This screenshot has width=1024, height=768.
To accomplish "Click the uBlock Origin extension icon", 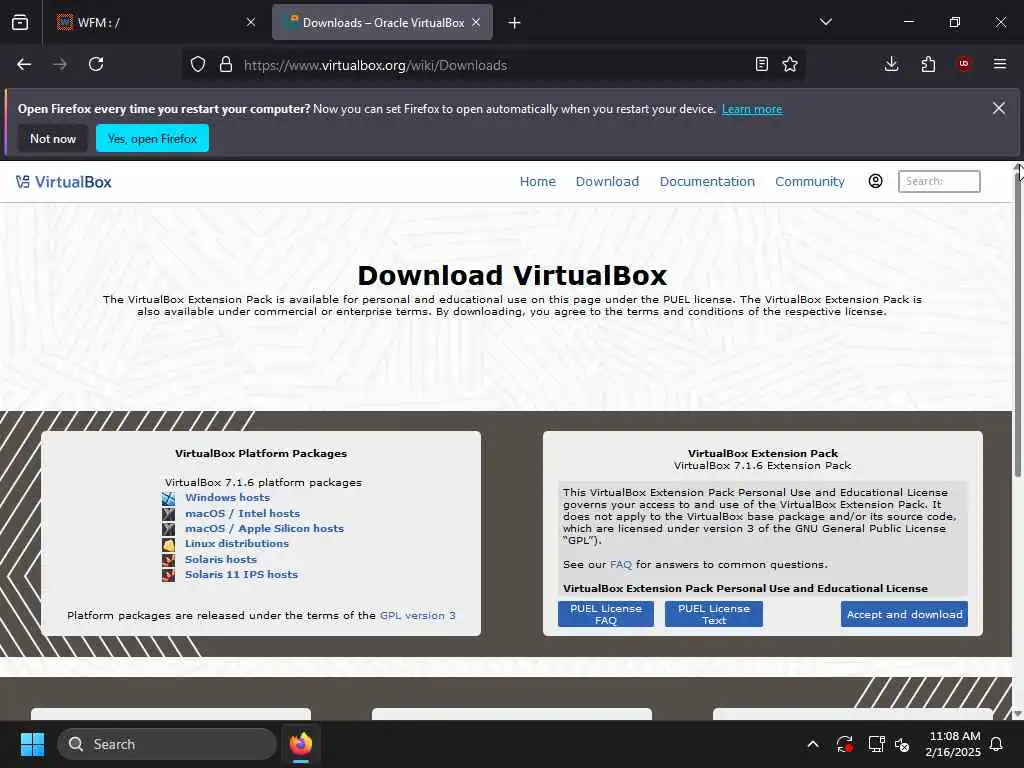I will coord(964,64).
